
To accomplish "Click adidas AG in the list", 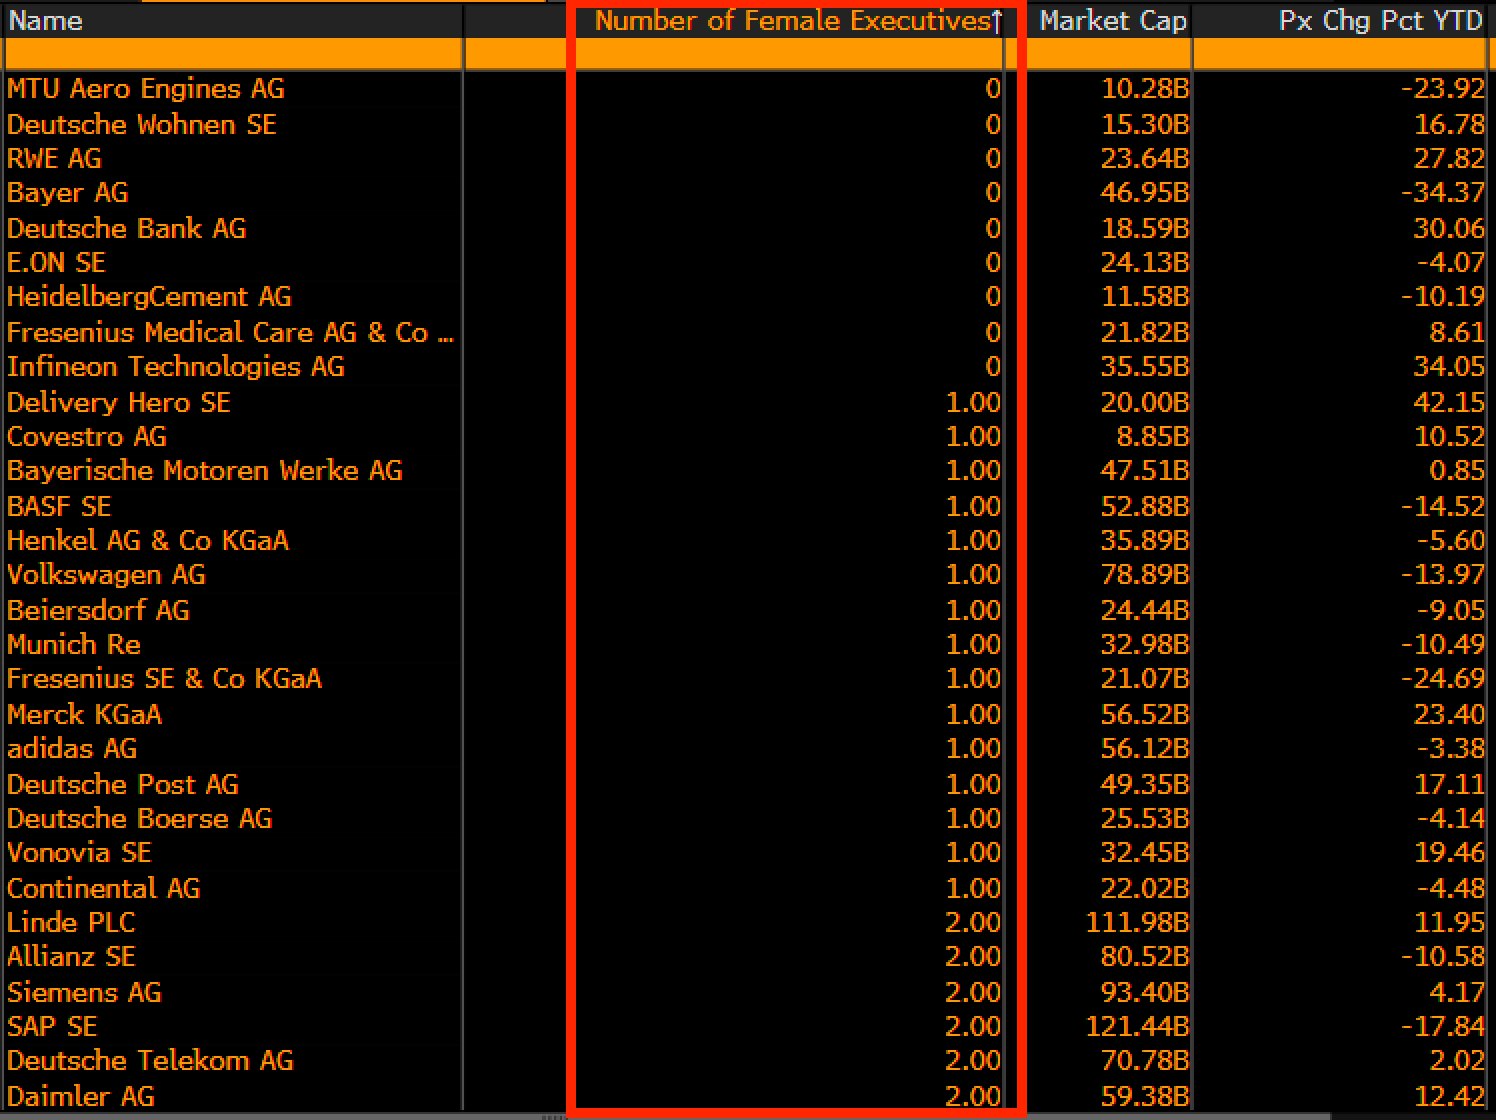I will pyautogui.click(x=72, y=749).
